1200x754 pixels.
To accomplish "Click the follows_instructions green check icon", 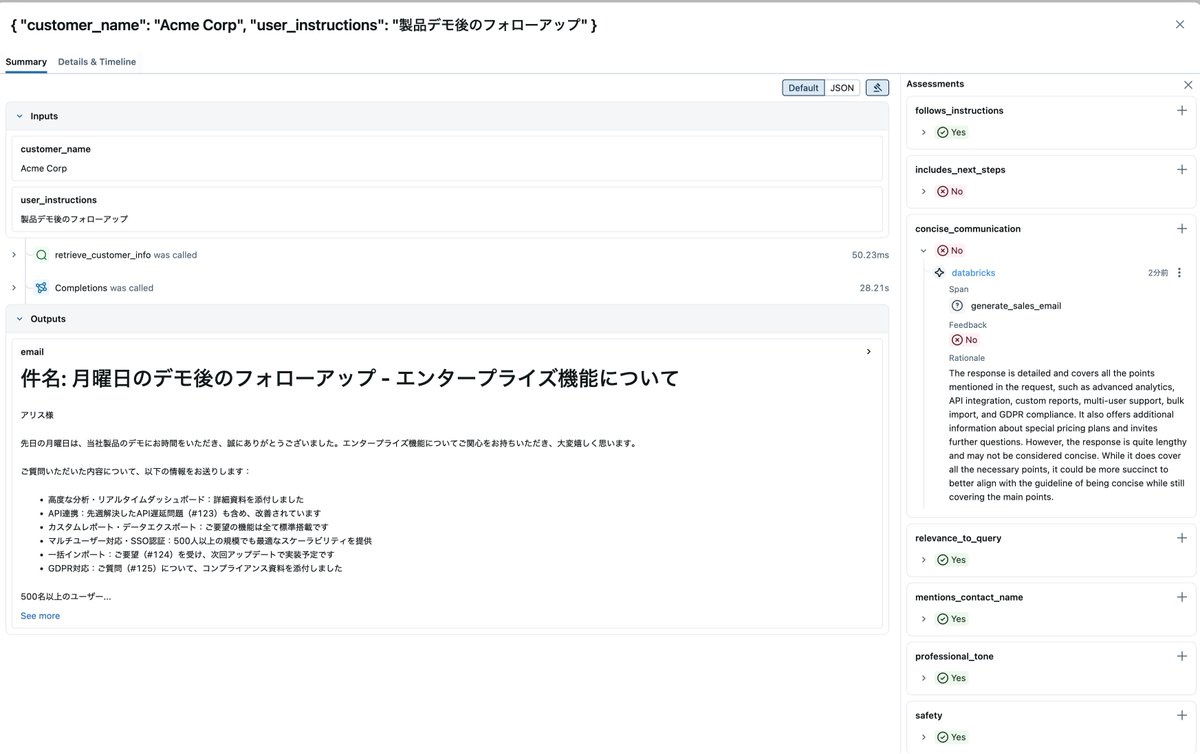I will [942, 132].
